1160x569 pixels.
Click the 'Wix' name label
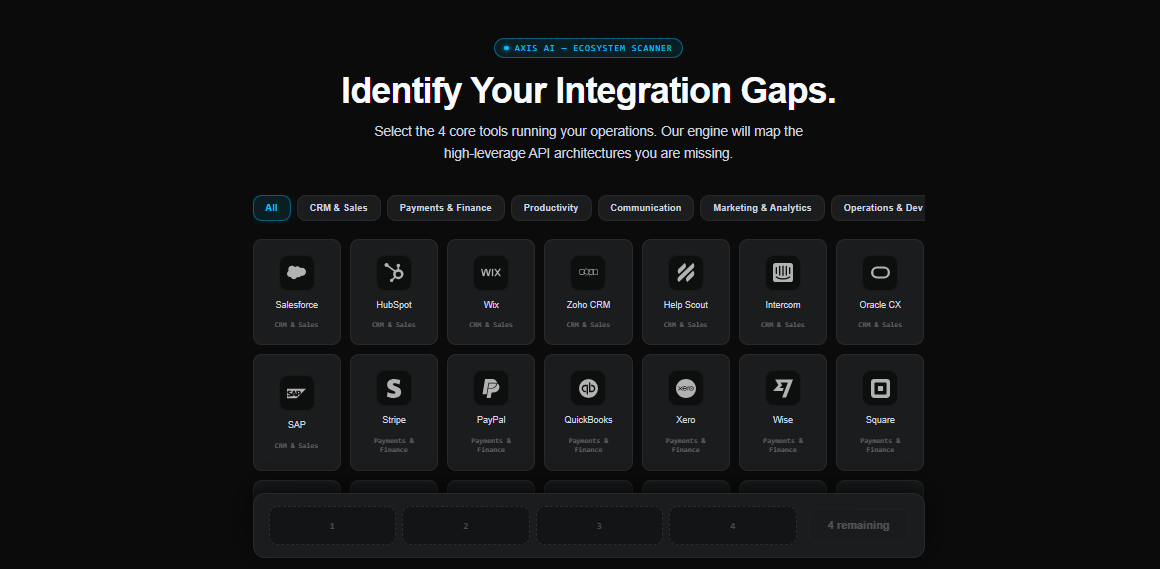491,305
